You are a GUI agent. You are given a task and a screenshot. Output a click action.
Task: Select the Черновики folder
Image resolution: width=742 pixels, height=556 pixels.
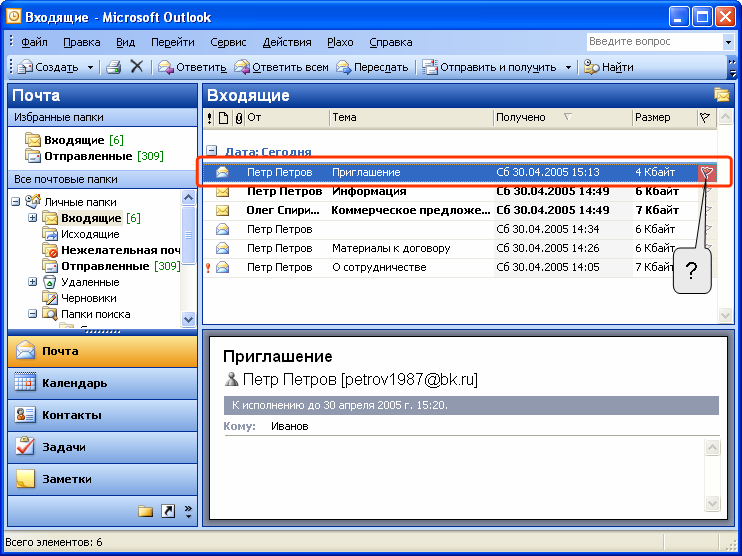[x=80, y=298]
